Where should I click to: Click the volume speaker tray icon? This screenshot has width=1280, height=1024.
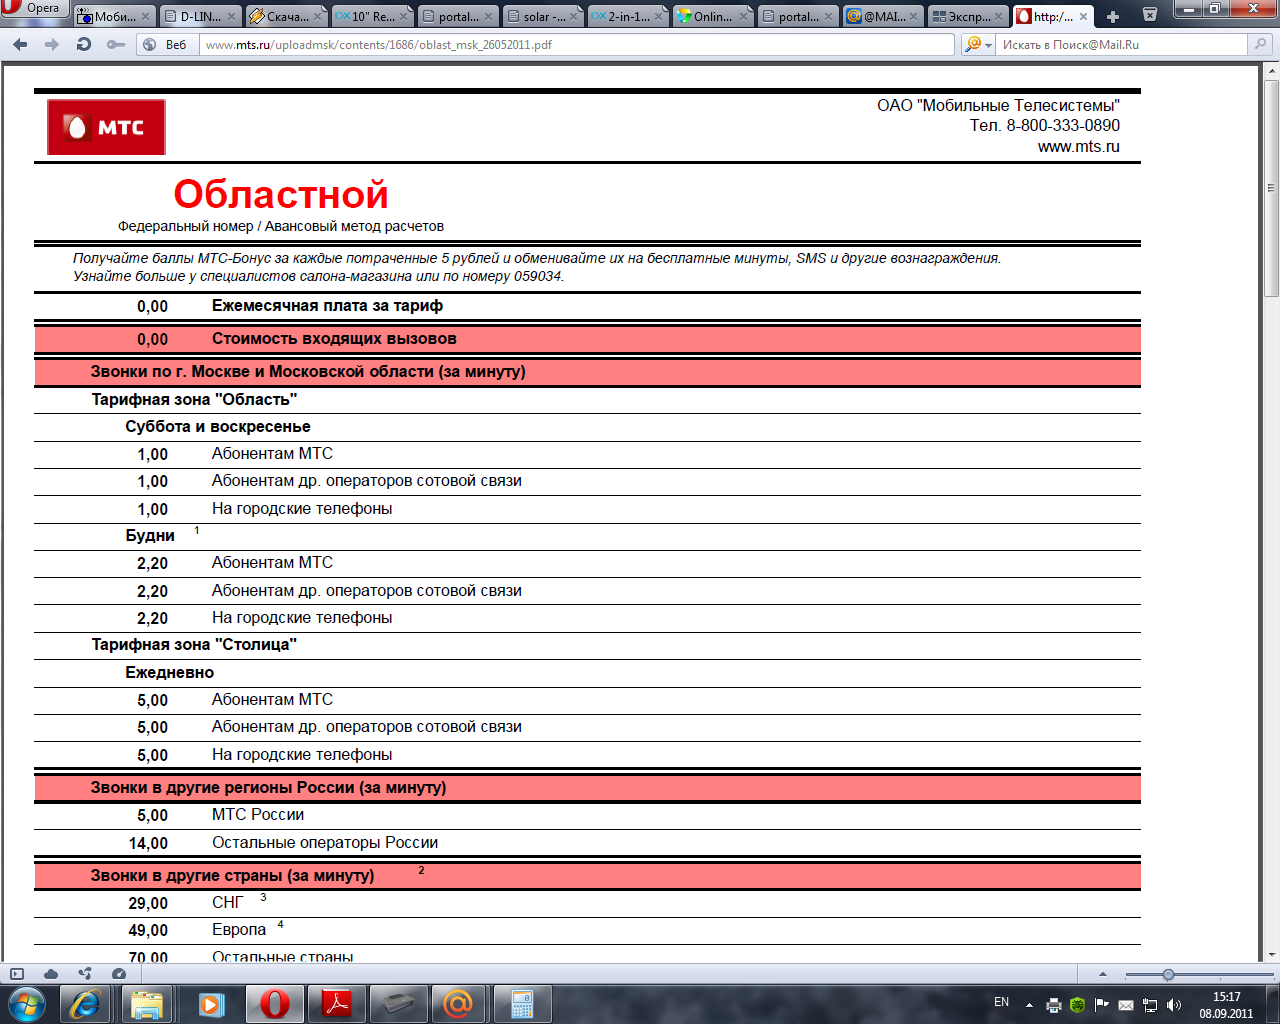1174,1005
